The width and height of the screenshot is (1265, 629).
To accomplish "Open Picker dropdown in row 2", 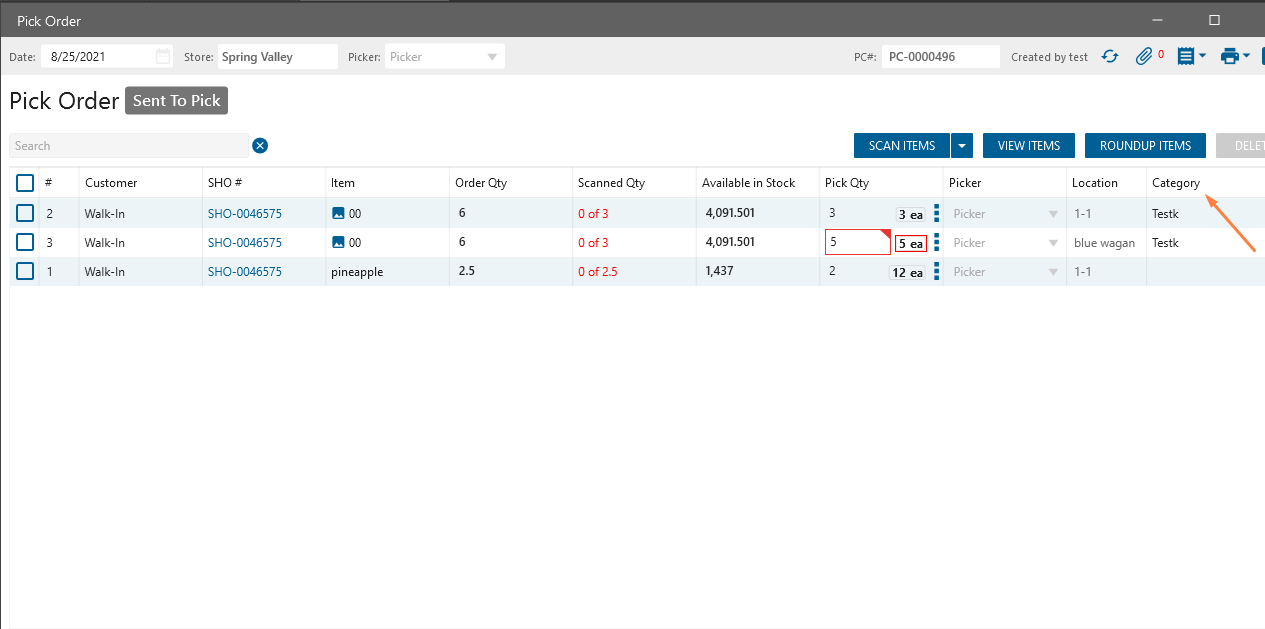I will coord(1005,213).
